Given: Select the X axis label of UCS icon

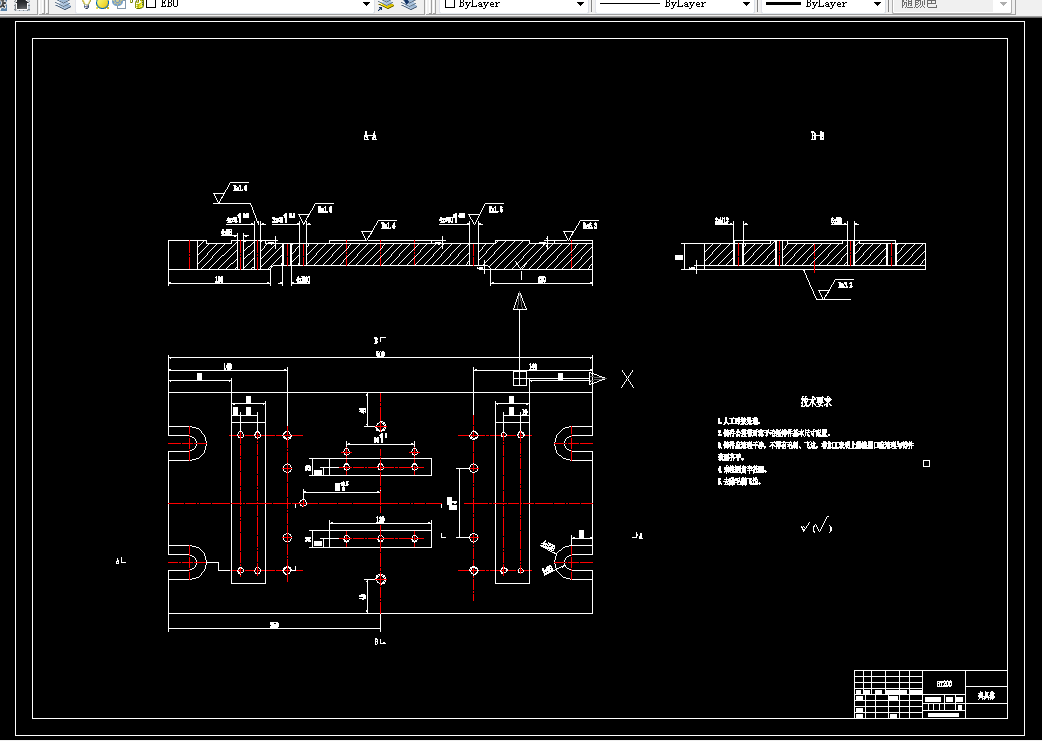Looking at the screenshot, I should tap(627, 379).
